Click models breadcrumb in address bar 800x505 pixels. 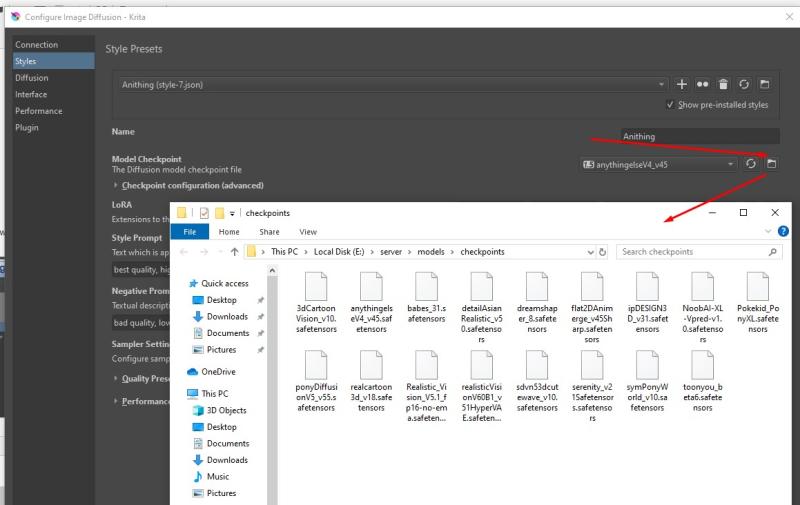pyautogui.click(x=431, y=251)
